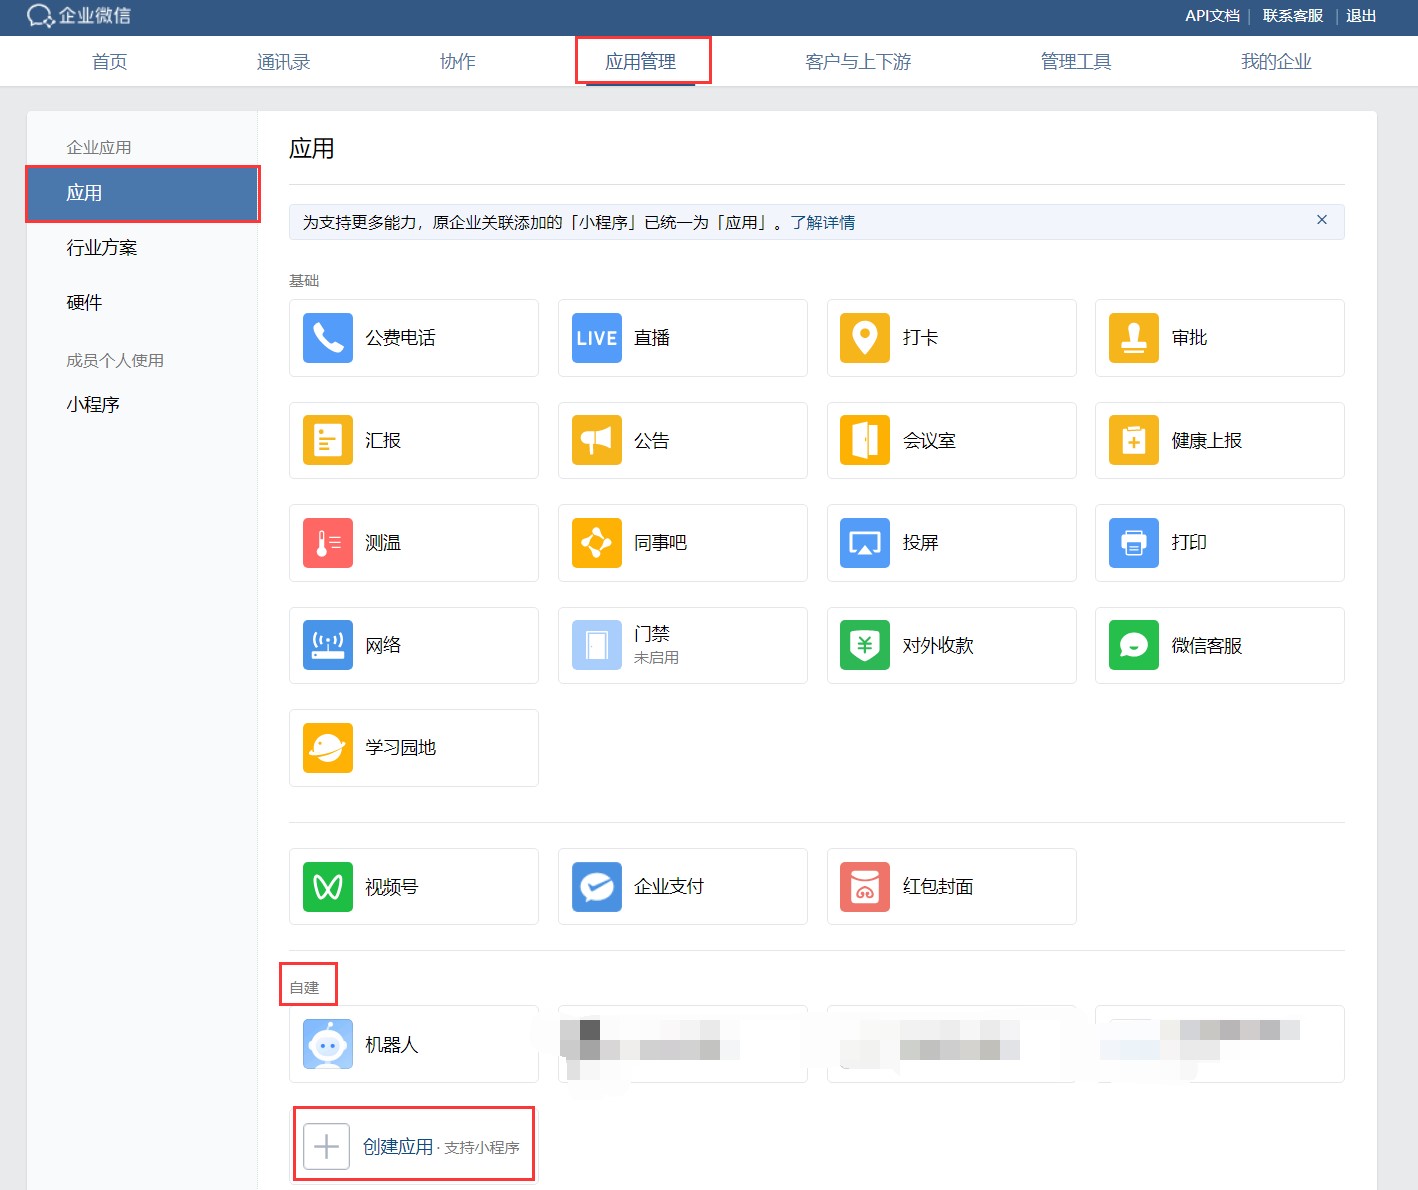1418x1190 pixels.
Task: Click the 了解详情 link in notice
Action: click(823, 223)
